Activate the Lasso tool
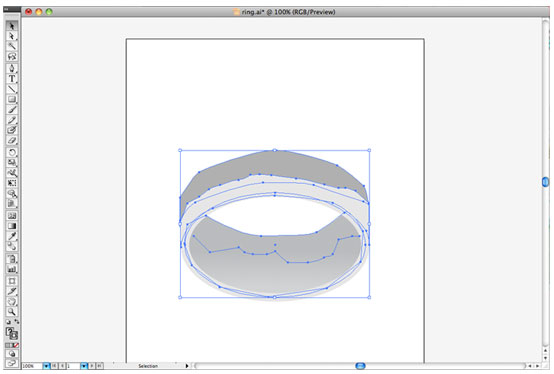 pyautogui.click(x=12, y=57)
